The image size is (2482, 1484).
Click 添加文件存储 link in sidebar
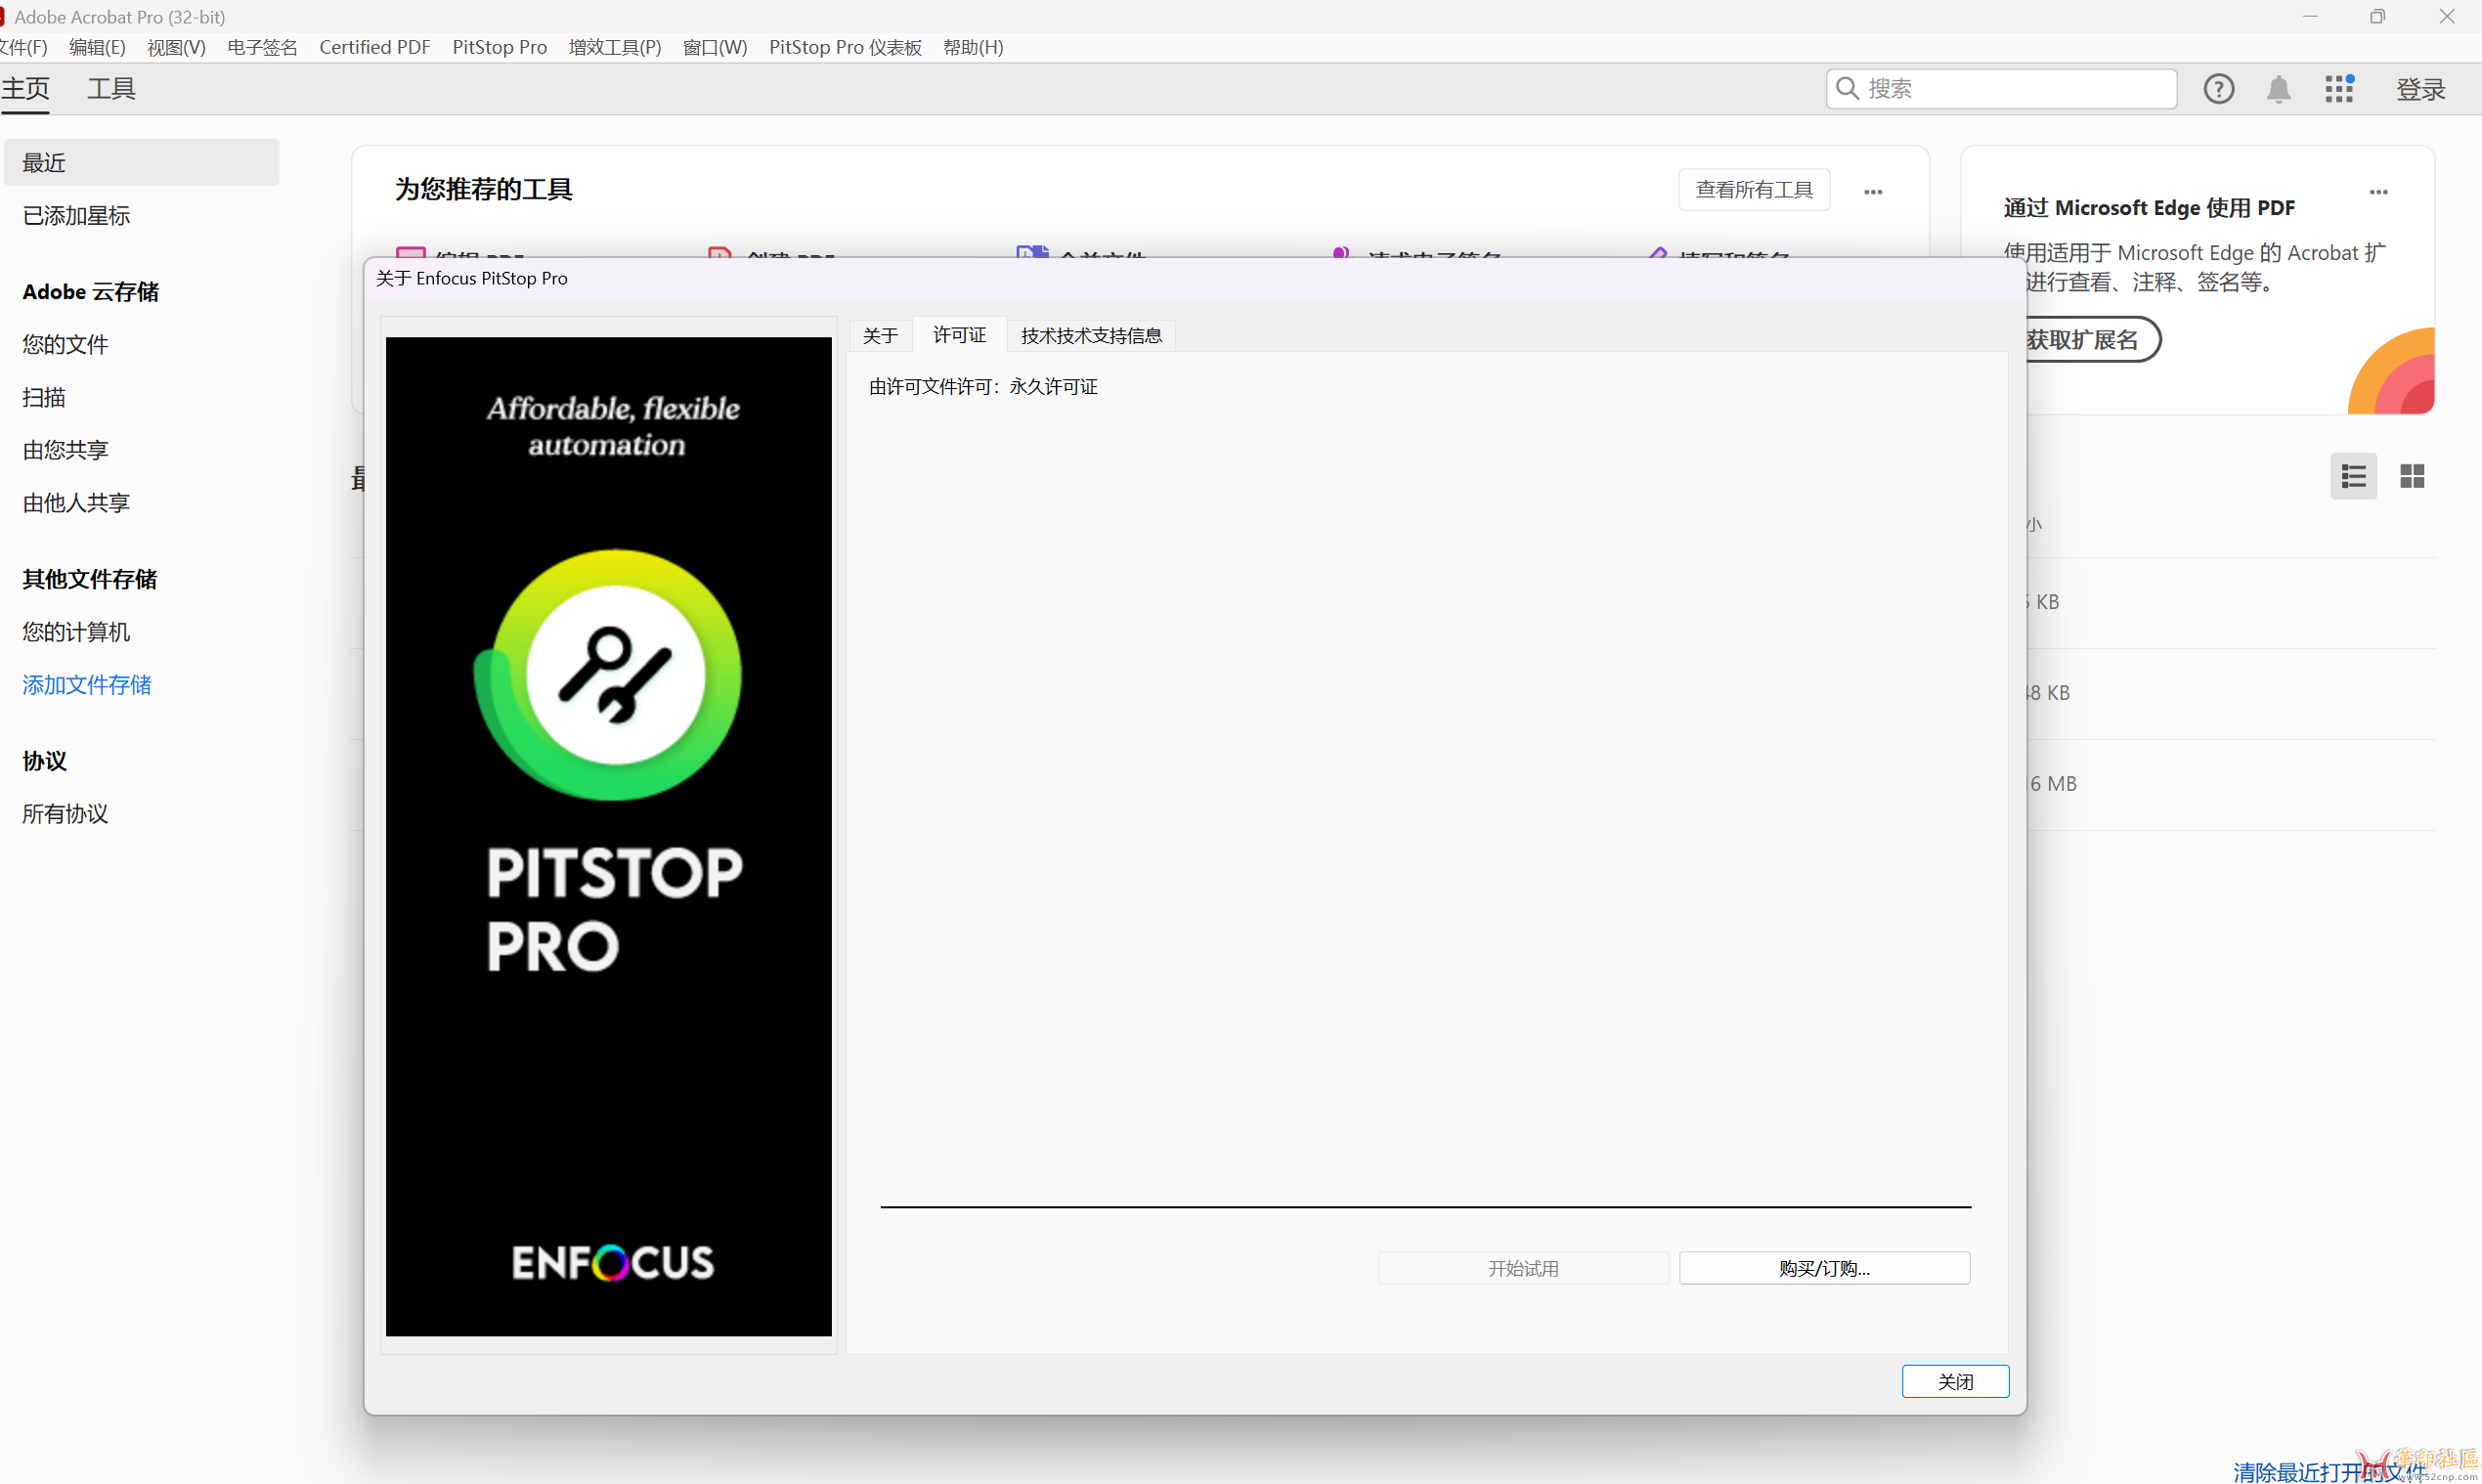(x=87, y=685)
